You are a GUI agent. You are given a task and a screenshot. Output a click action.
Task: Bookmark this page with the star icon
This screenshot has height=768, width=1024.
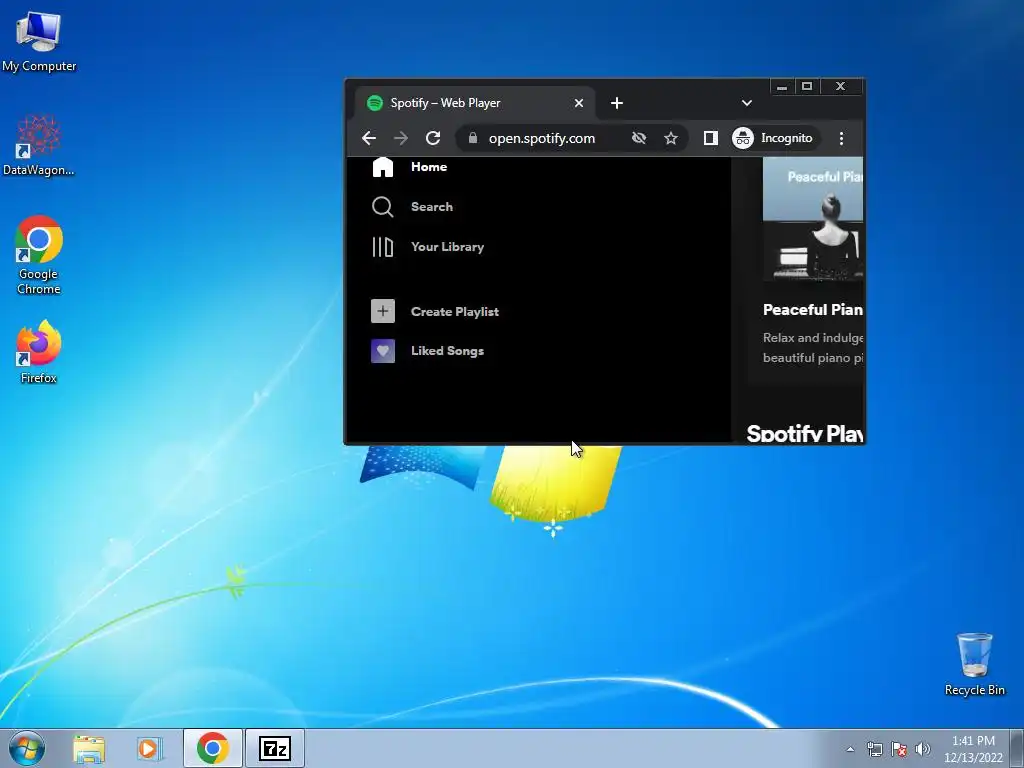[x=671, y=138]
